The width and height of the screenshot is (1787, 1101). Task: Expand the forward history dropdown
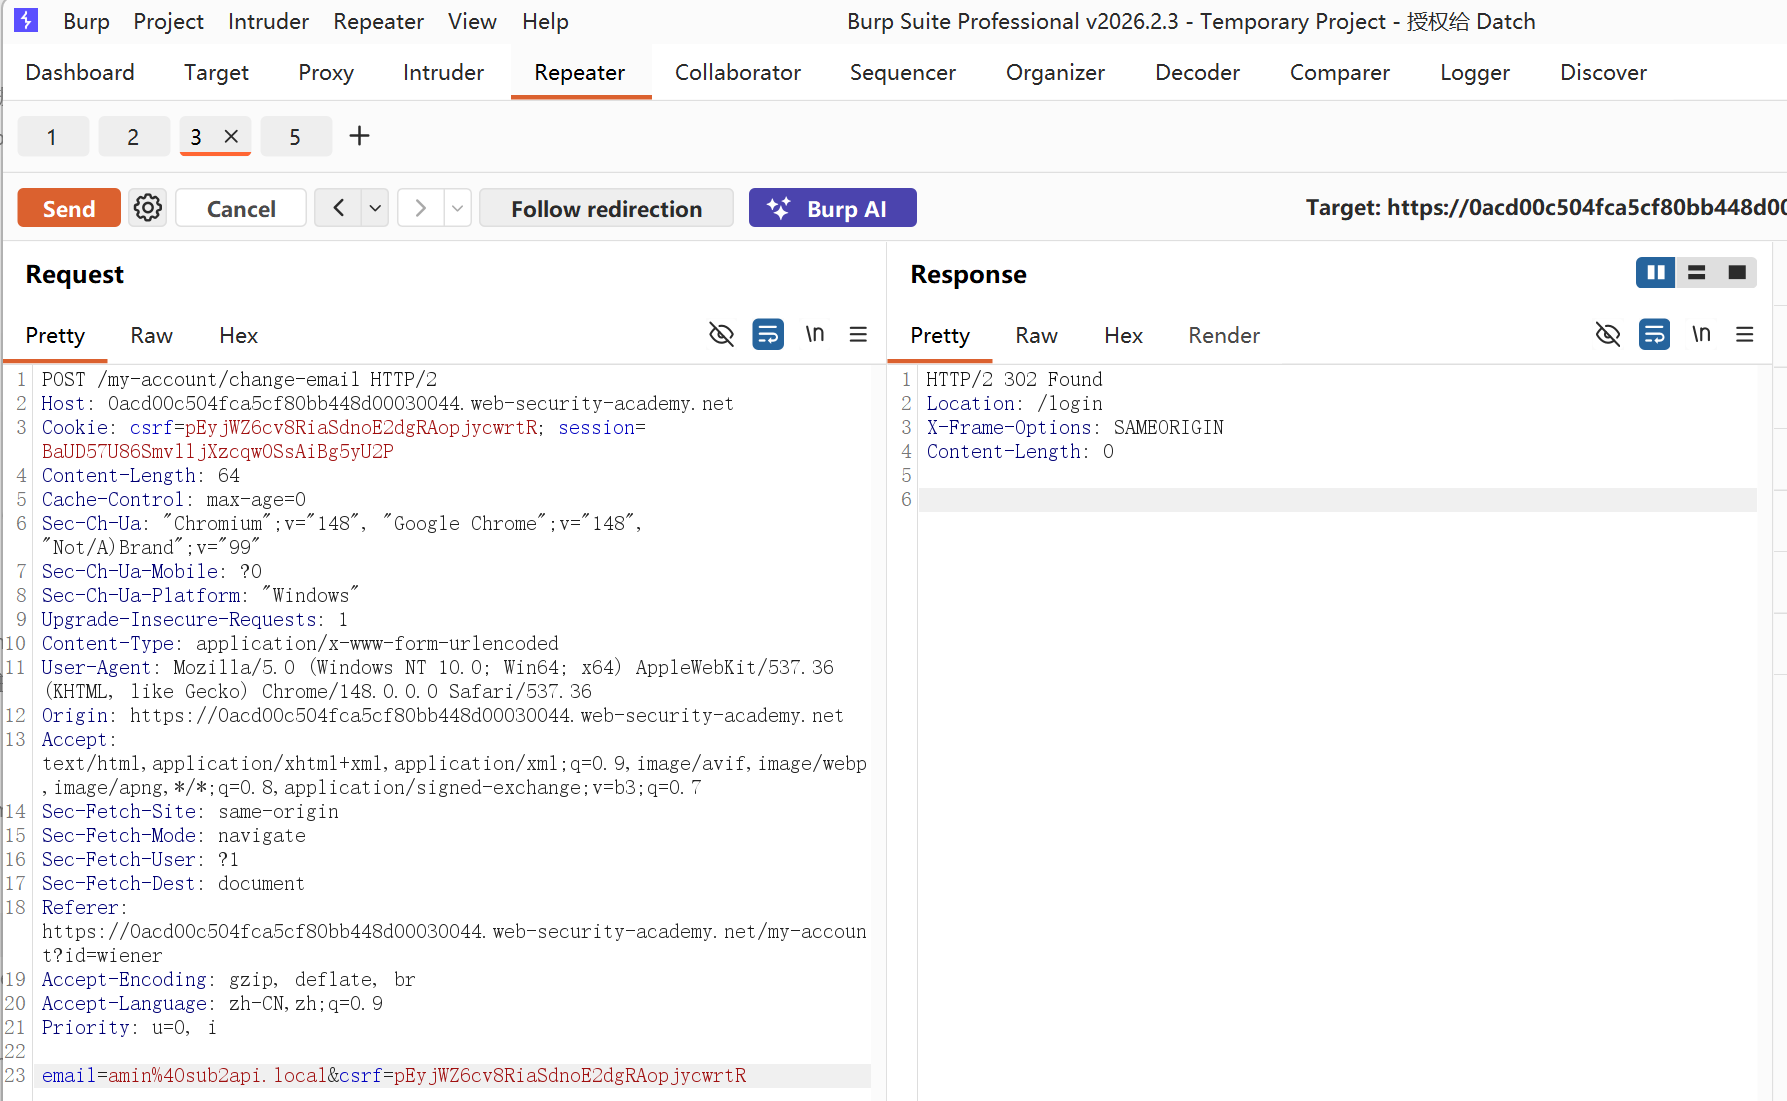click(x=457, y=208)
